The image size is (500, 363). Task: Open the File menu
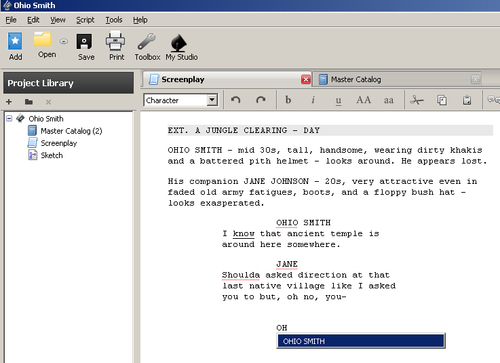(x=11, y=20)
